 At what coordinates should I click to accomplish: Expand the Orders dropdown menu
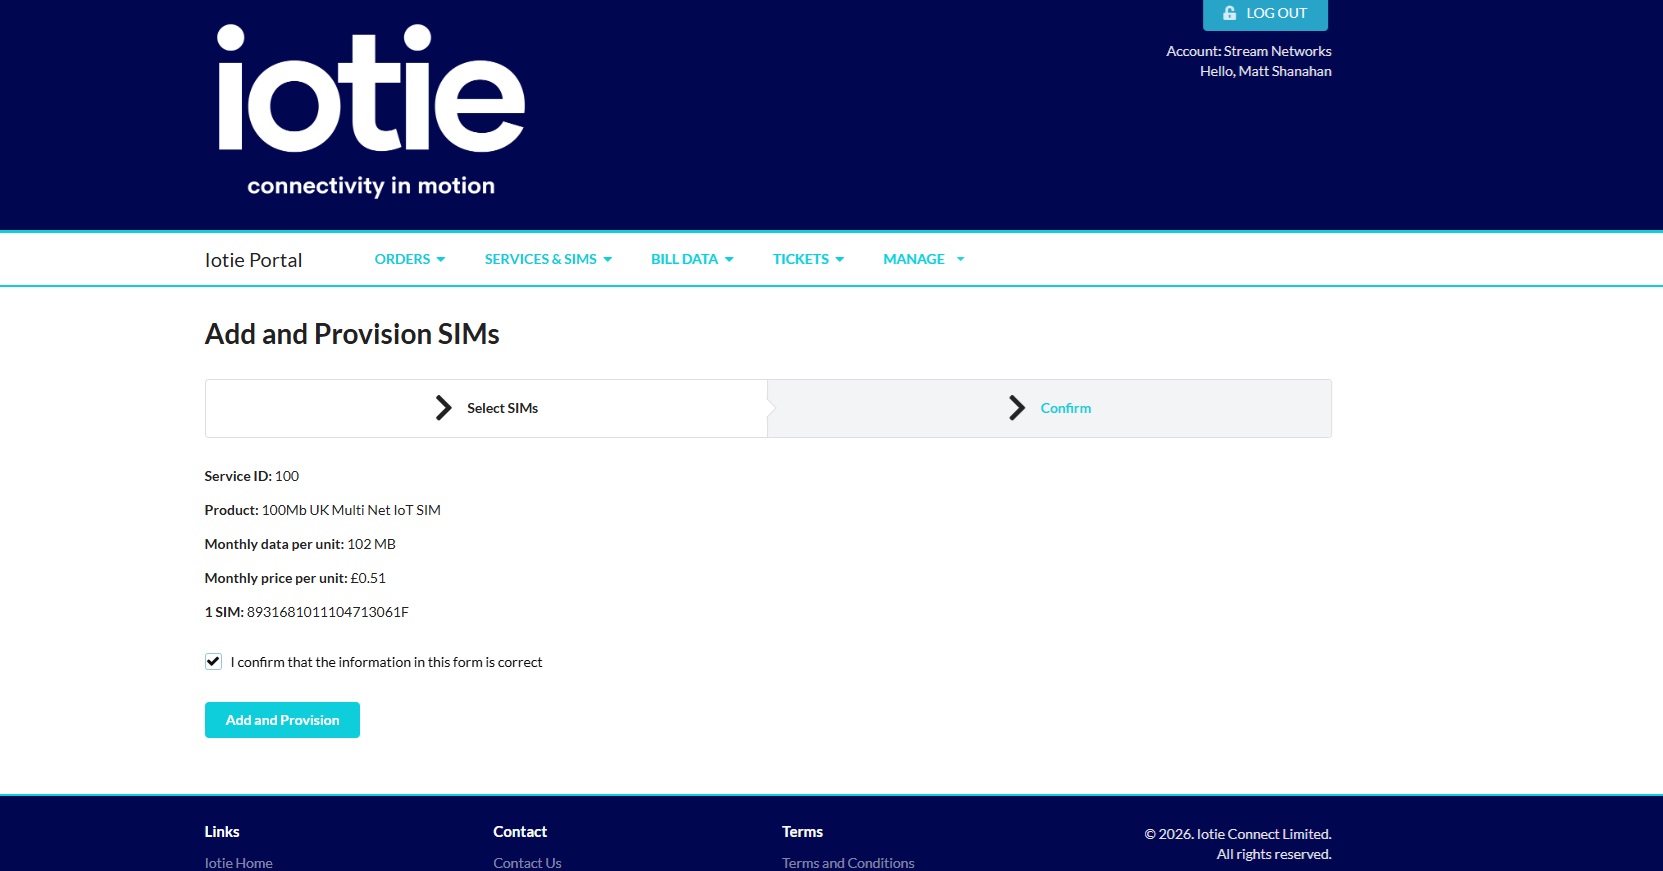(x=410, y=259)
